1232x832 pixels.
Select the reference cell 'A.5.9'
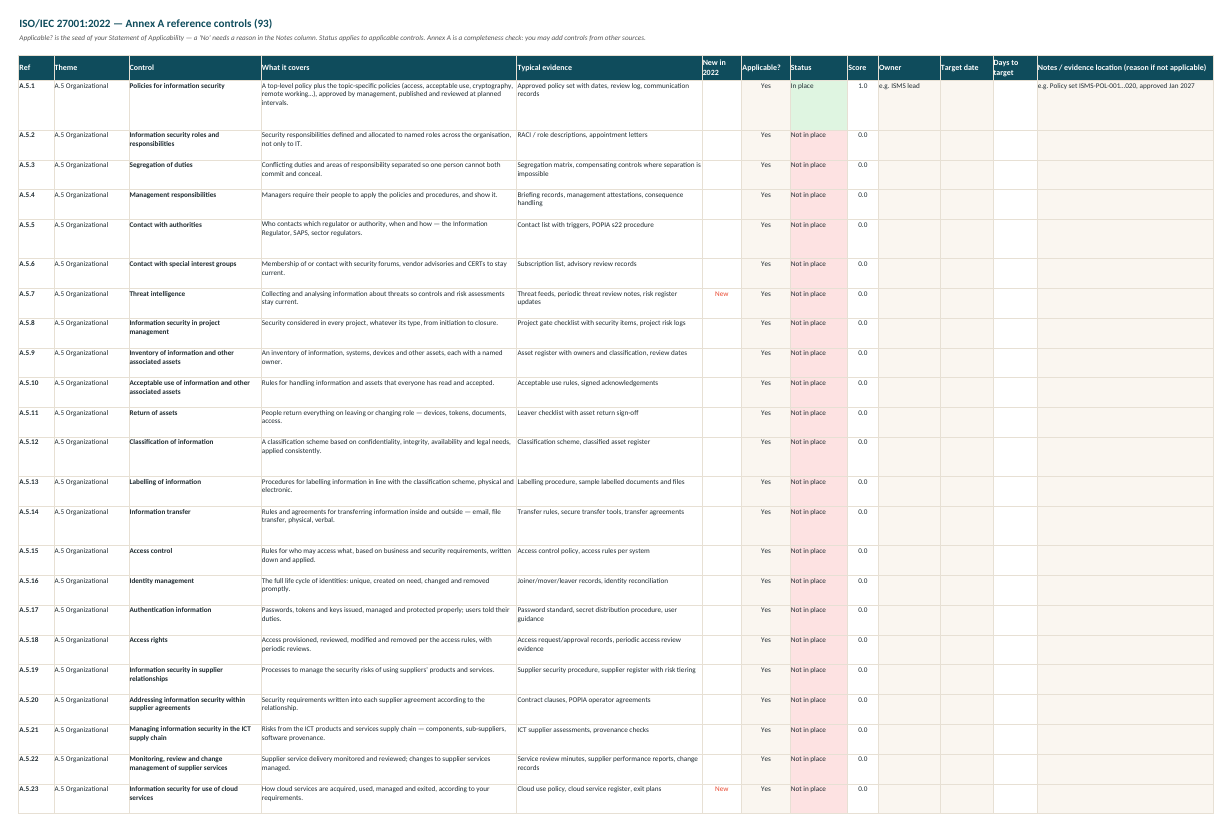click(x=35, y=362)
